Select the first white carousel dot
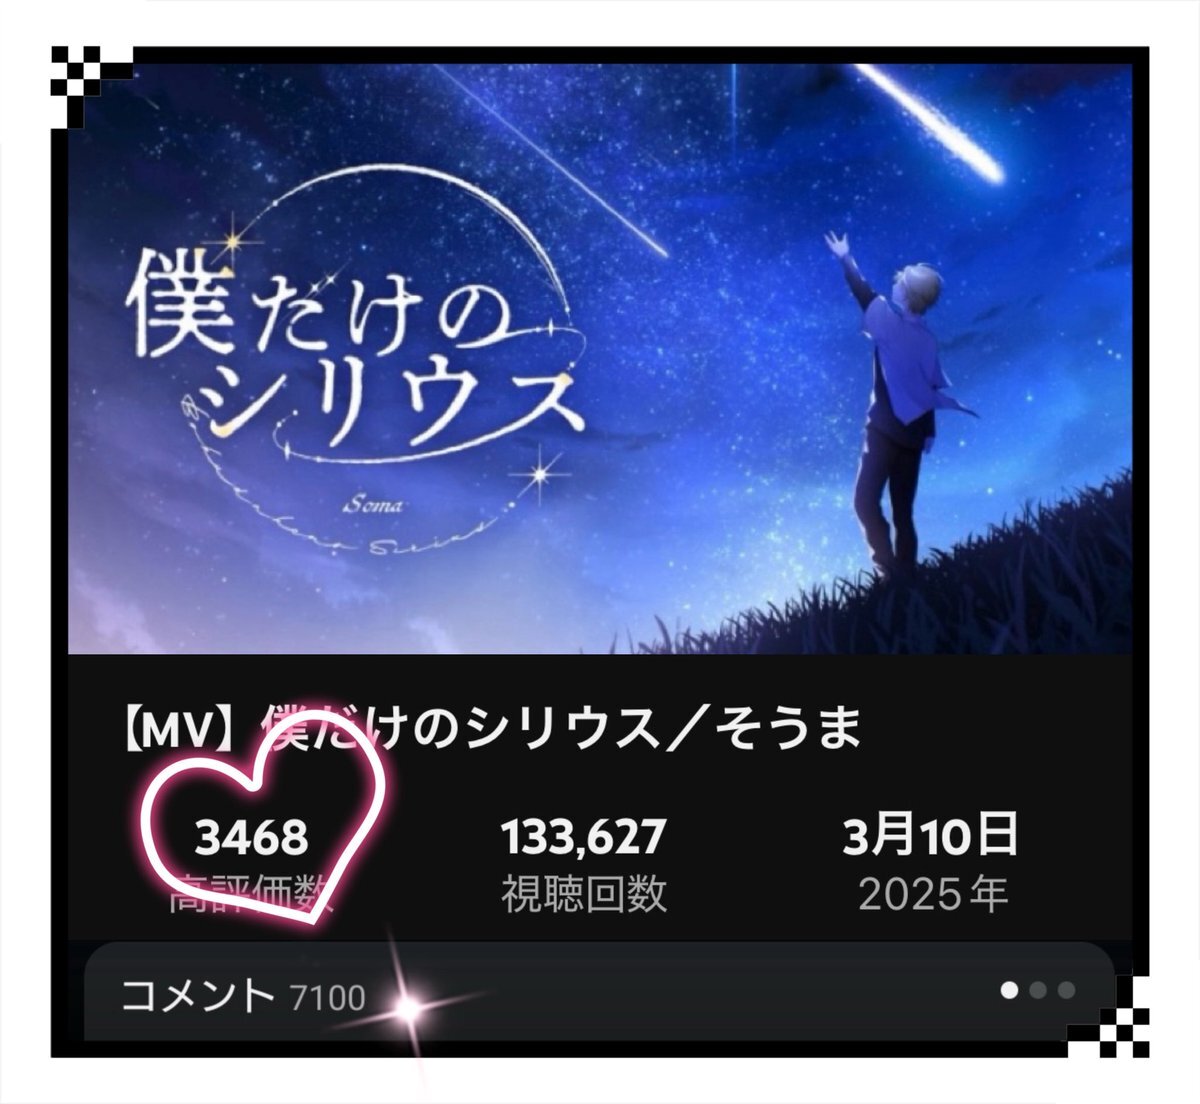The height and width of the screenshot is (1104, 1200). pyautogui.click(x=1010, y=990)
